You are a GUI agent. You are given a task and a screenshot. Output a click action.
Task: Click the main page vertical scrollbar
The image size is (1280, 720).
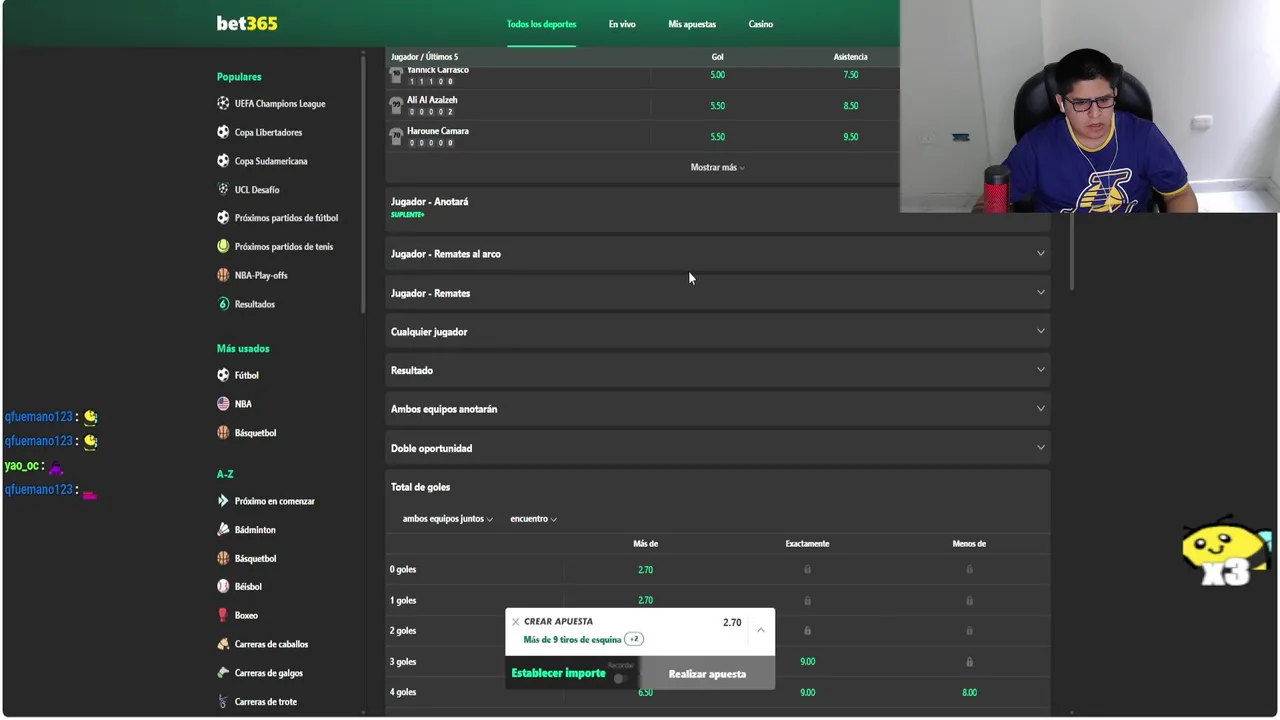point(1071,252)
